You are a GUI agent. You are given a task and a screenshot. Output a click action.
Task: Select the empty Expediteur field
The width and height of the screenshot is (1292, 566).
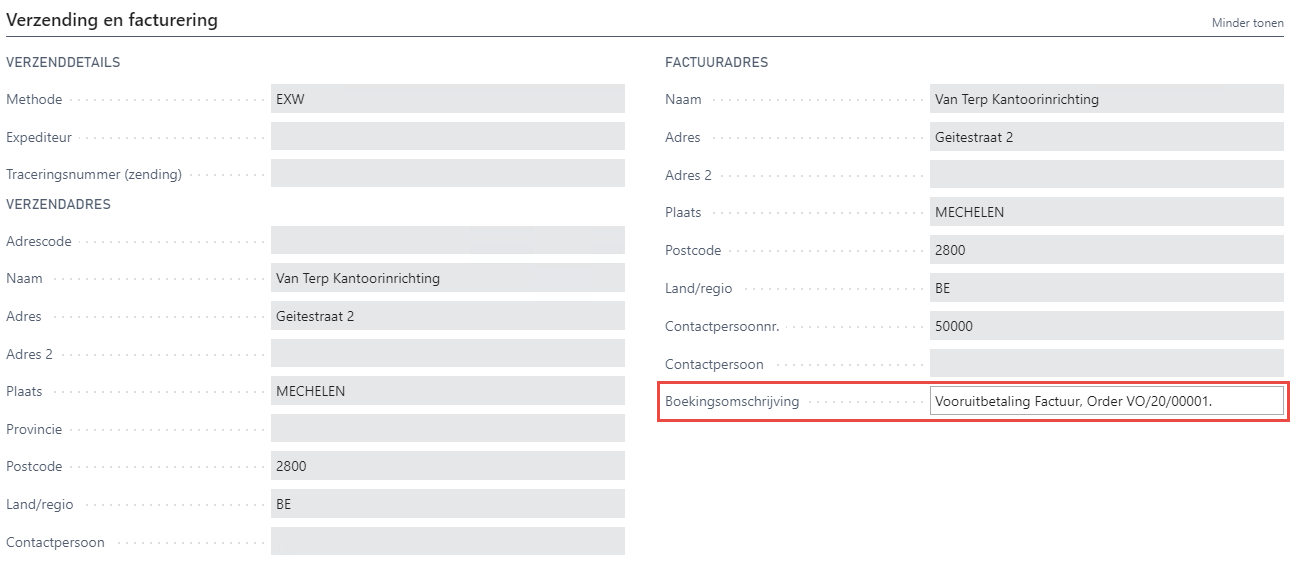[447, 137]
